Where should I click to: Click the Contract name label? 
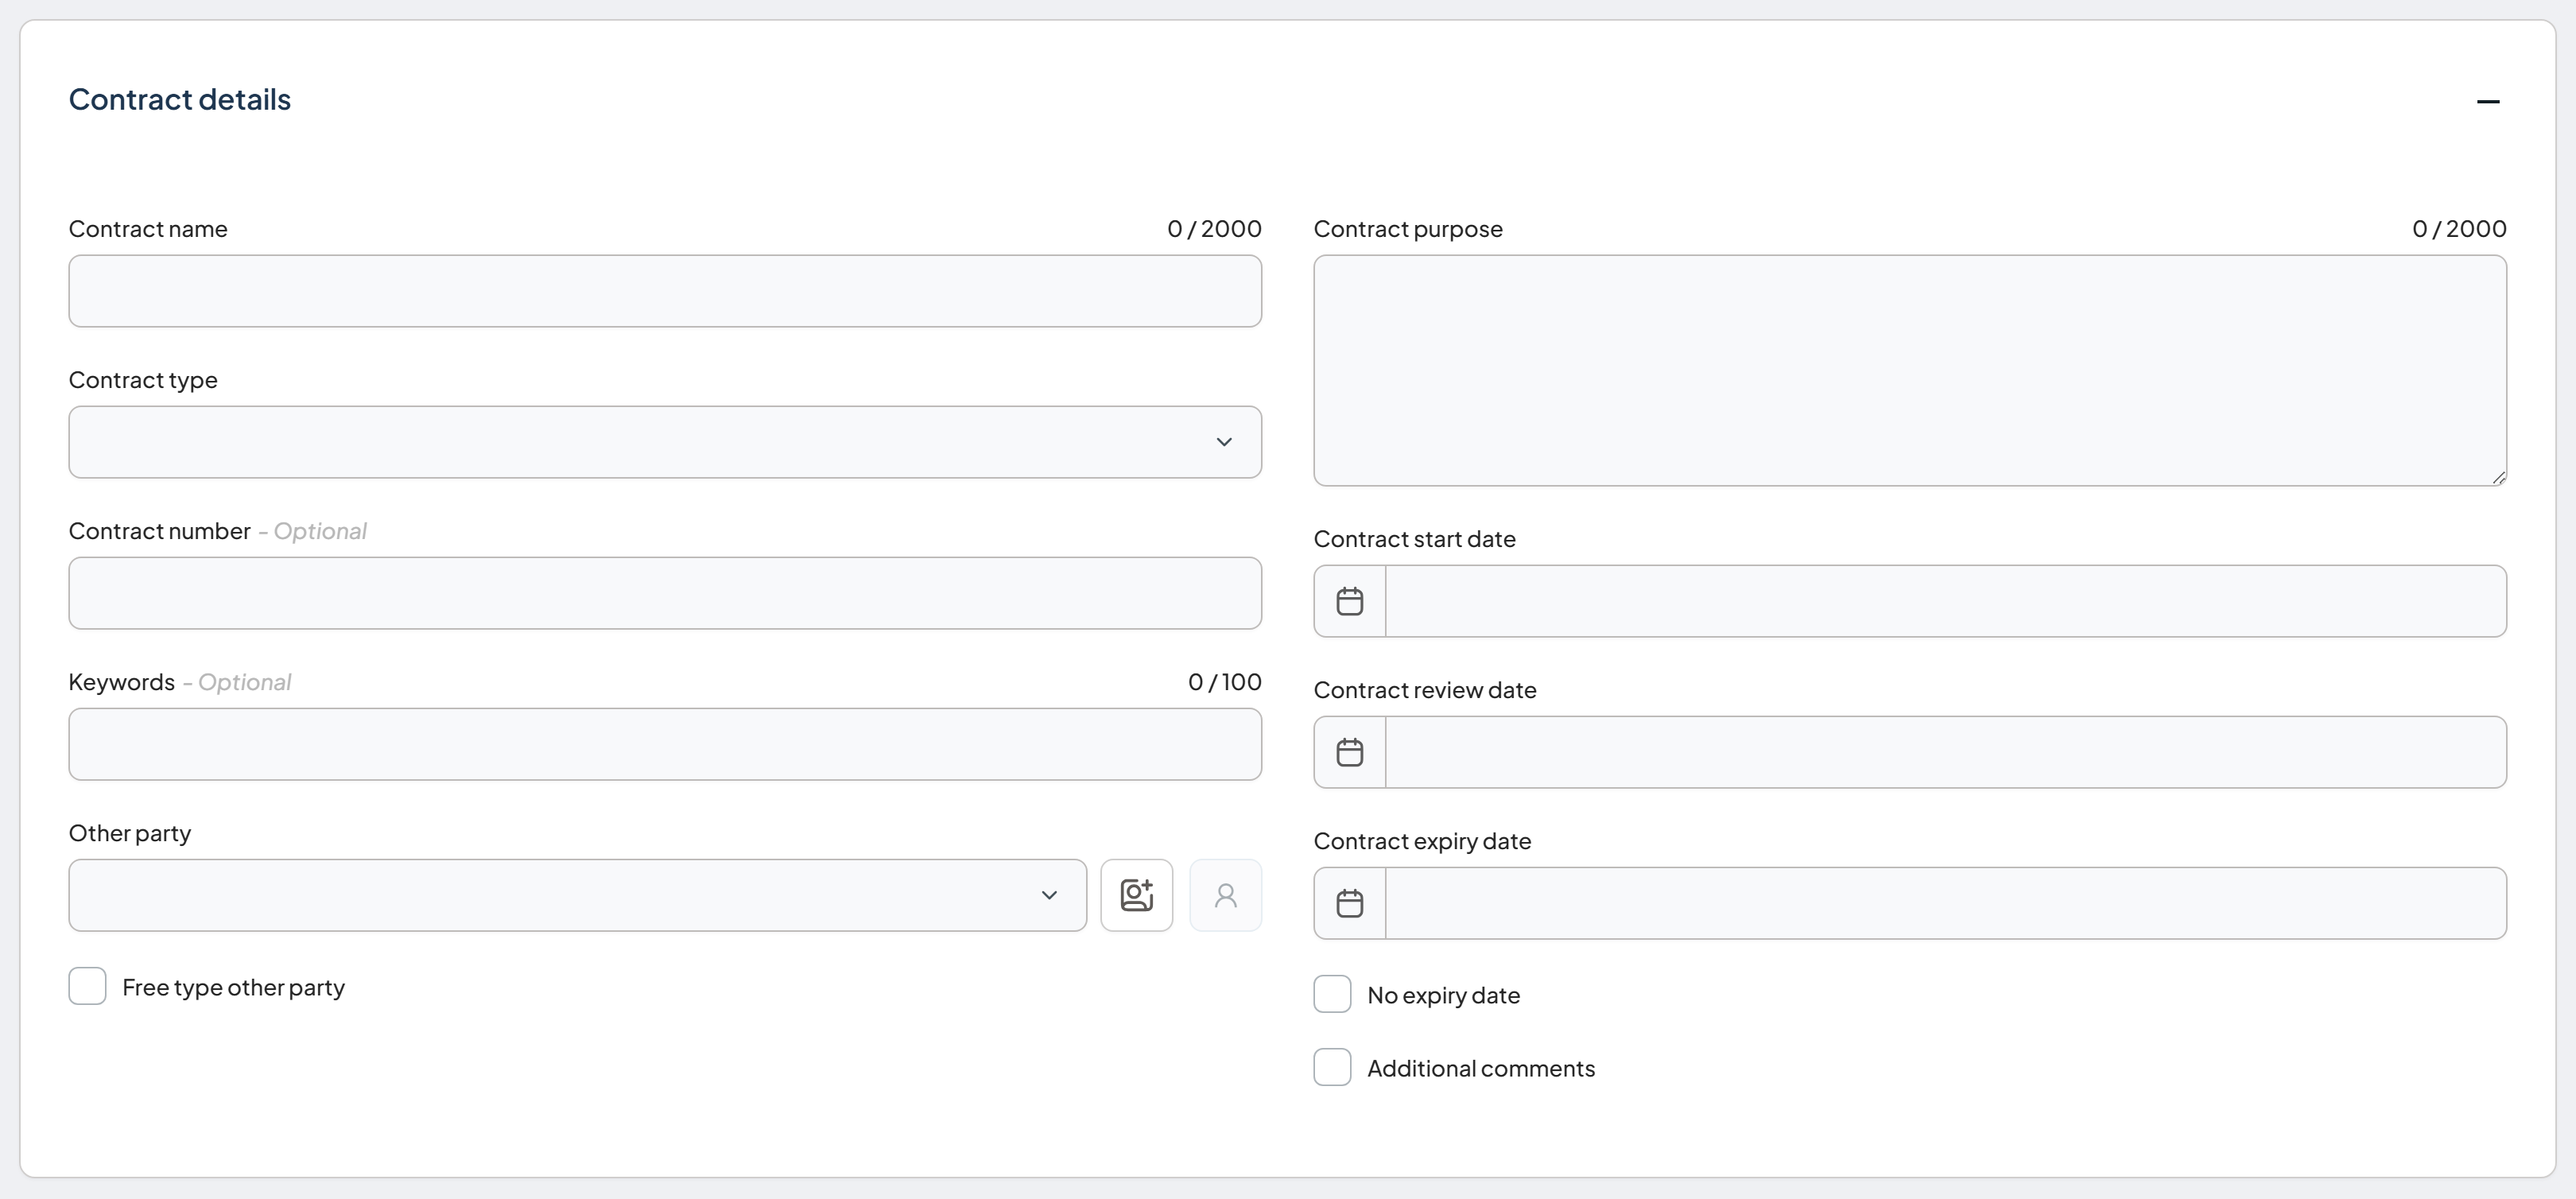click(148, 229)
